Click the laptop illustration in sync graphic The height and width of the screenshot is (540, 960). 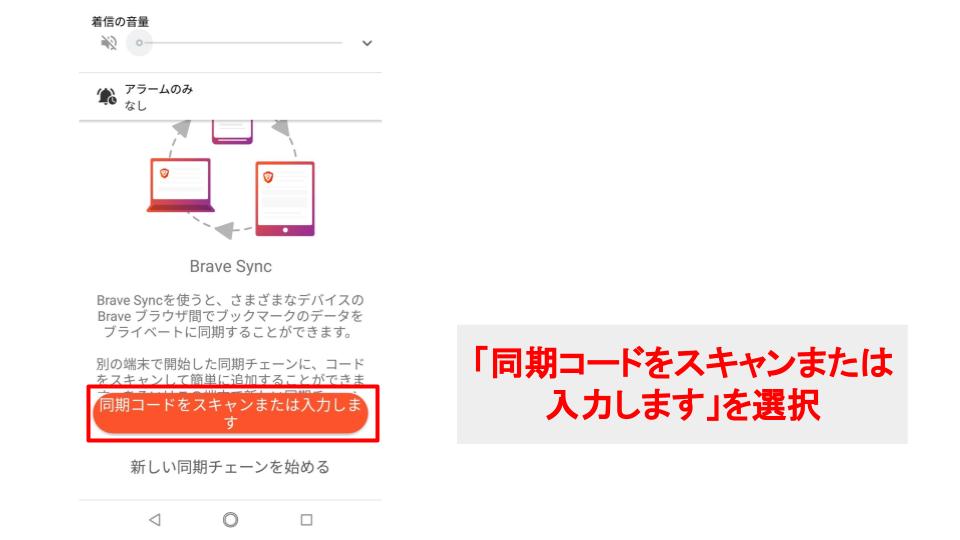[181, 185]
